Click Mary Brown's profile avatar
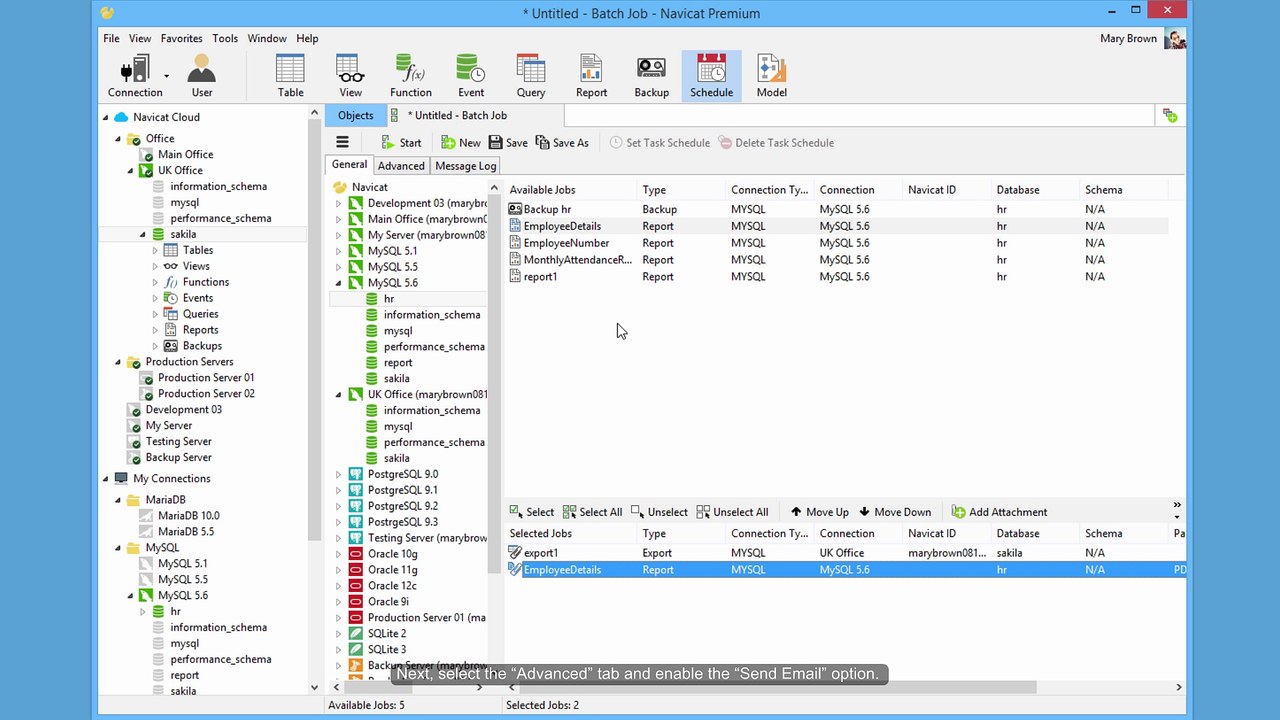1280x720 pixels. pos(1175,39)
